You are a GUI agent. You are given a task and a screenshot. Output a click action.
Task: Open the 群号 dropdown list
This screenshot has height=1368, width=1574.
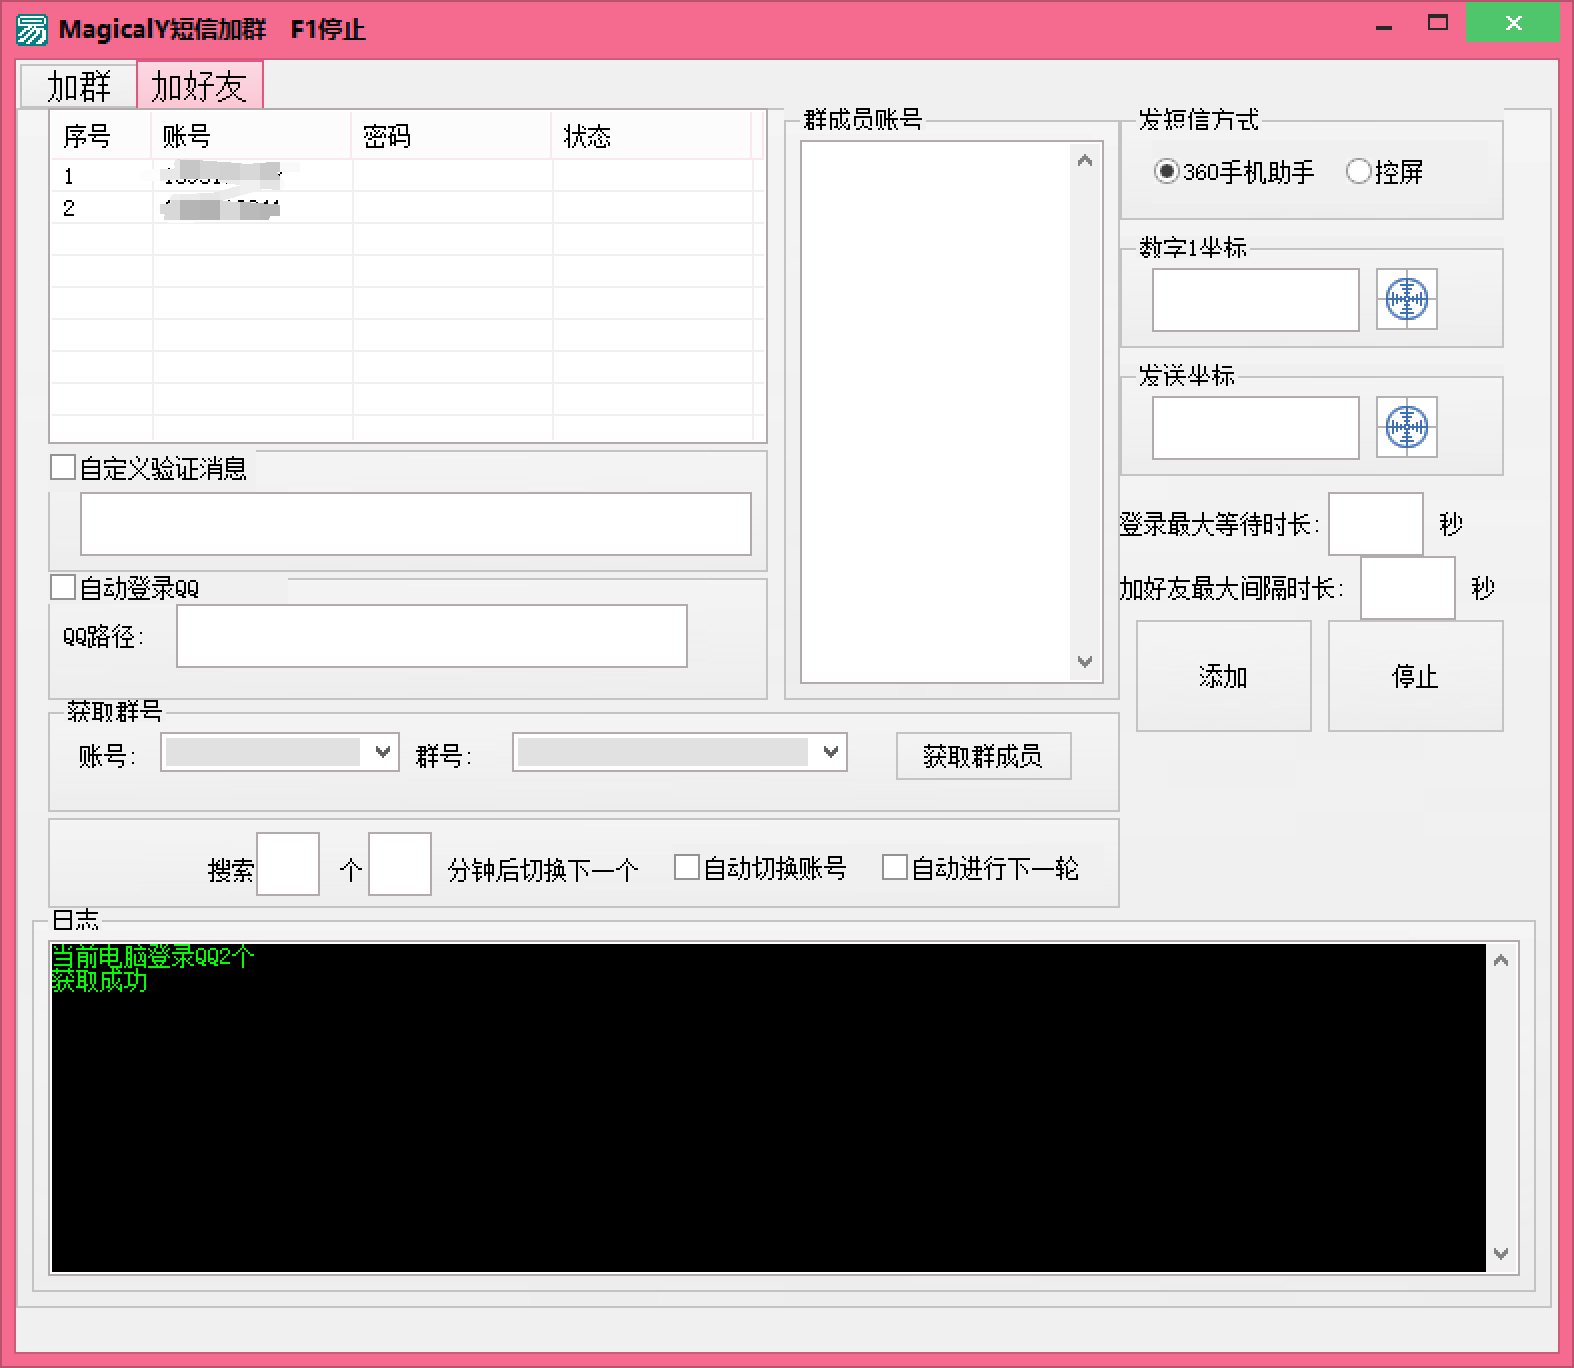click(680, 752)
